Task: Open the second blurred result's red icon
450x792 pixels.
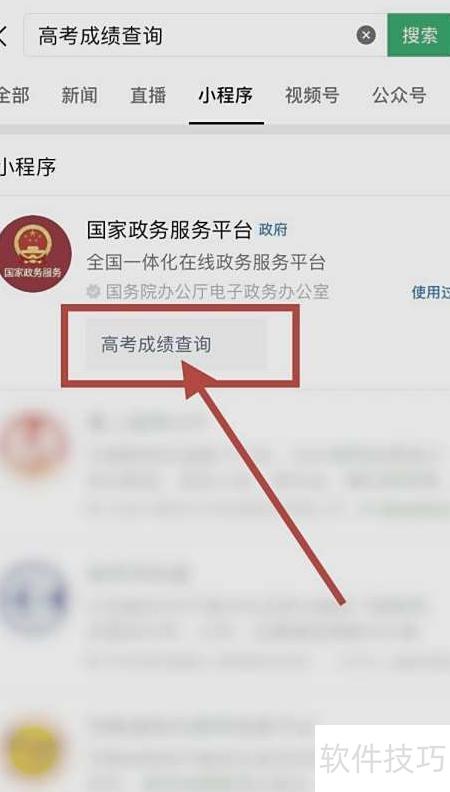Action: [x=34, y=444]
